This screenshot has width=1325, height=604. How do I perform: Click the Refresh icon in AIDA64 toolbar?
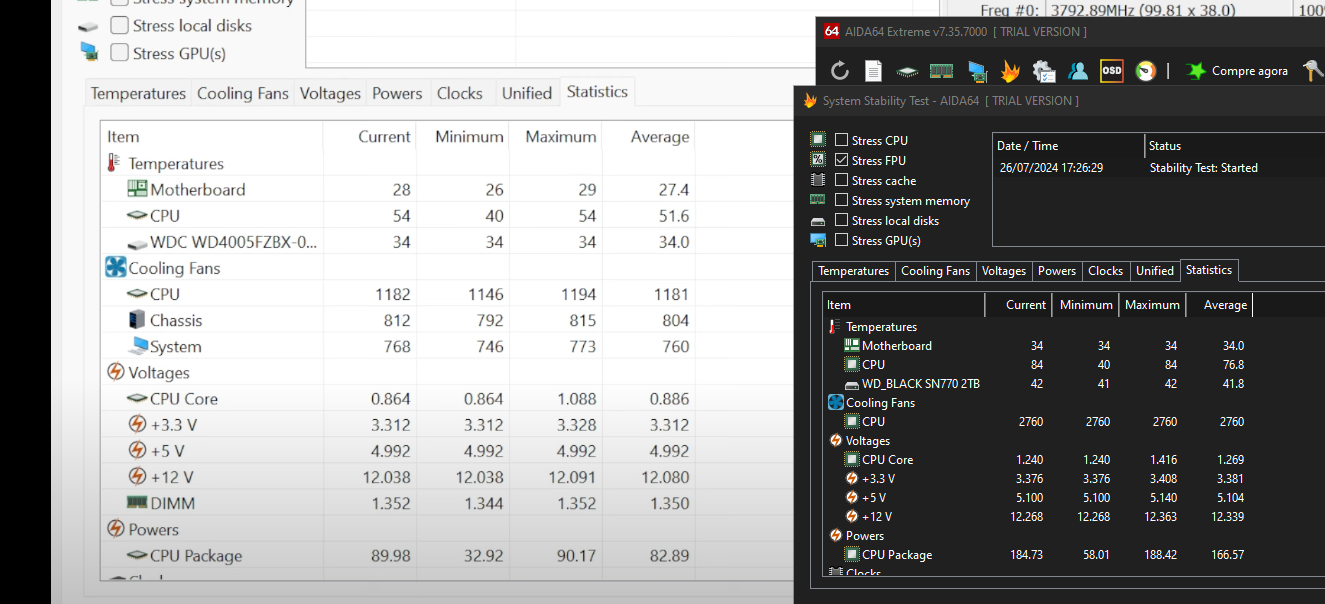point(840,71)
